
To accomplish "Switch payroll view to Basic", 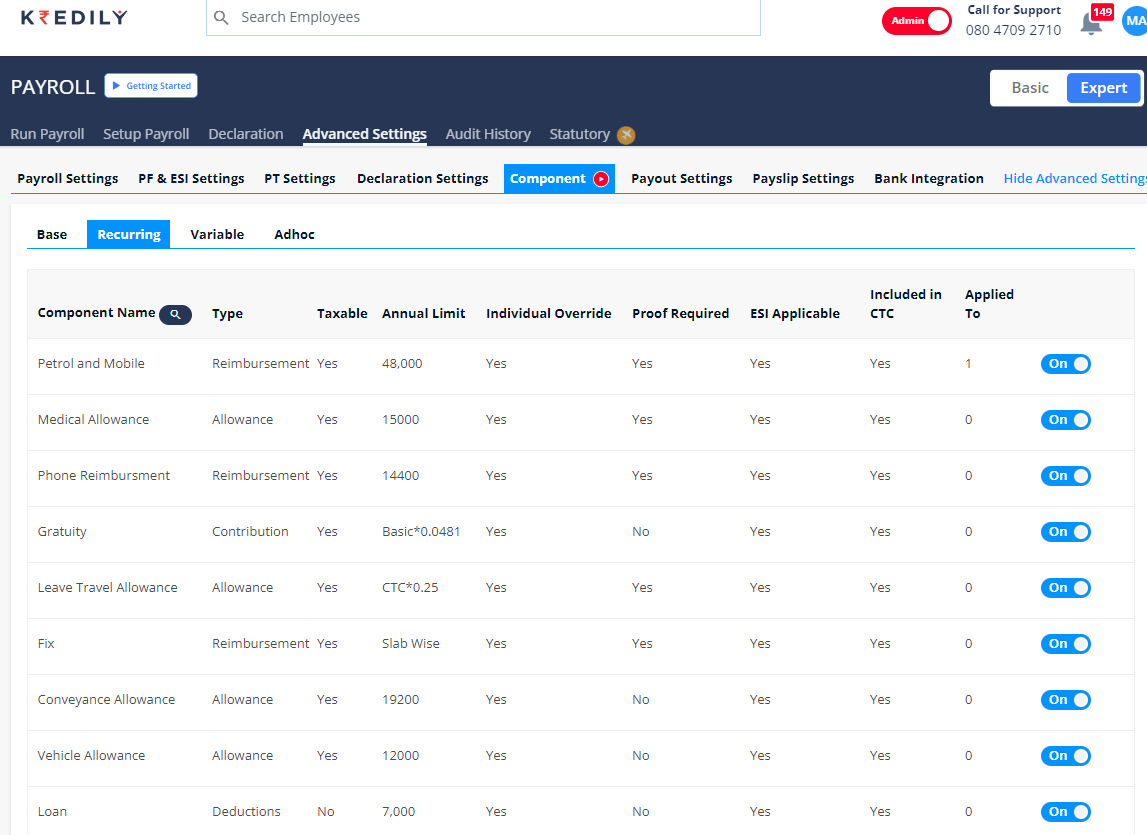I will (1029, 87).
